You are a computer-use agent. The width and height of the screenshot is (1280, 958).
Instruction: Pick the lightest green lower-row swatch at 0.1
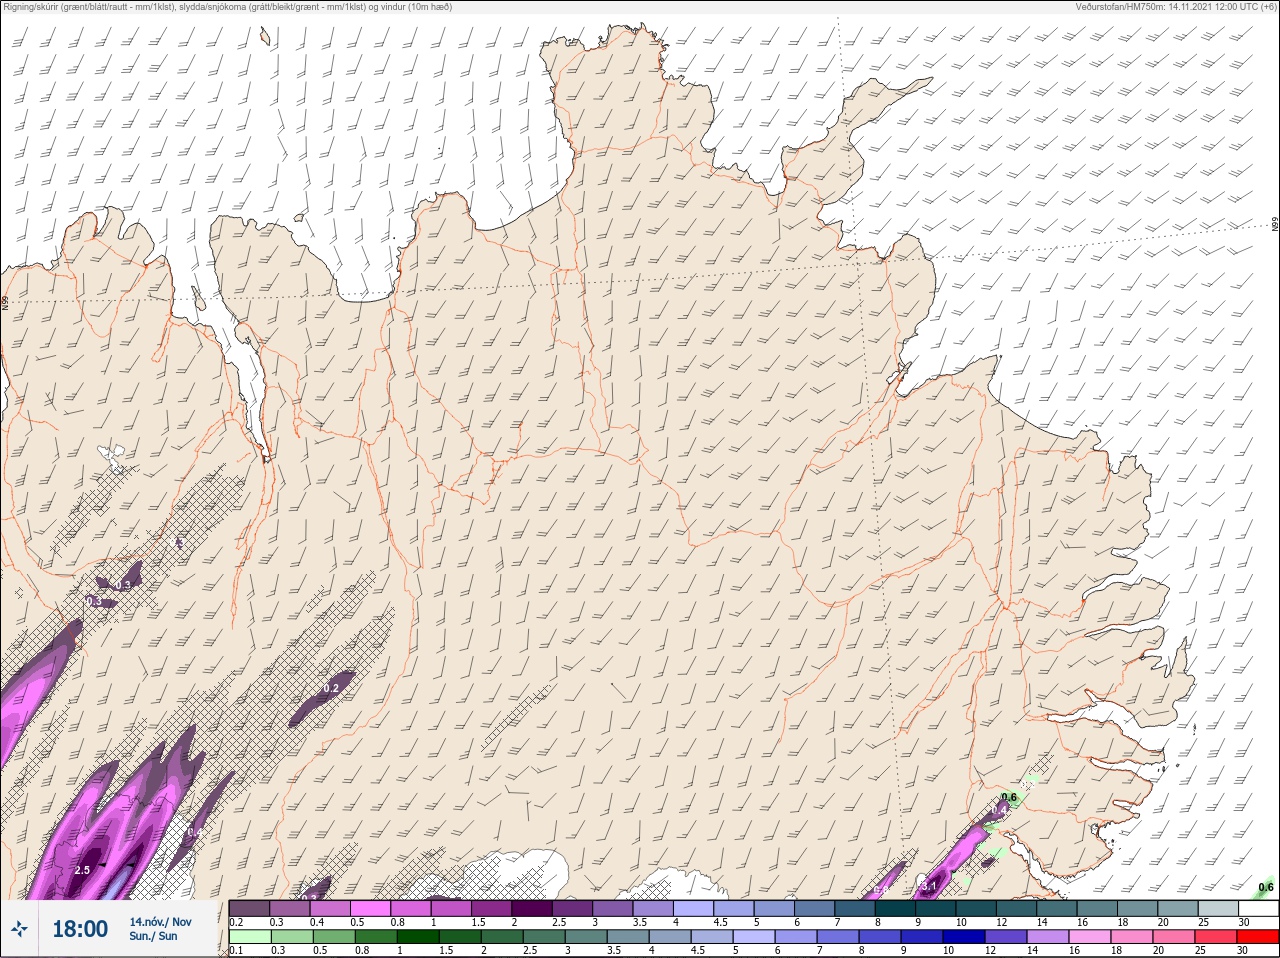tap(250, 936)
